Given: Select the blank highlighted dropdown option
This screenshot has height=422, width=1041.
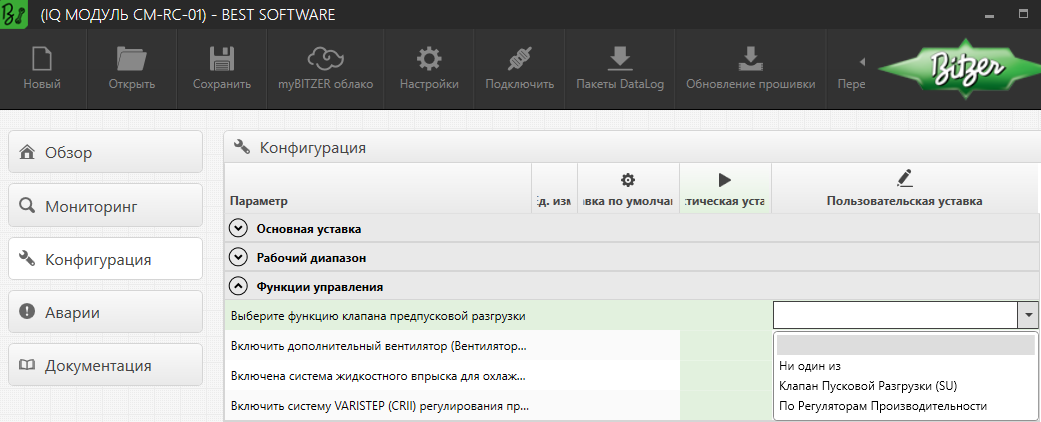Looking at the screenshot, I should tap(906, 345).
